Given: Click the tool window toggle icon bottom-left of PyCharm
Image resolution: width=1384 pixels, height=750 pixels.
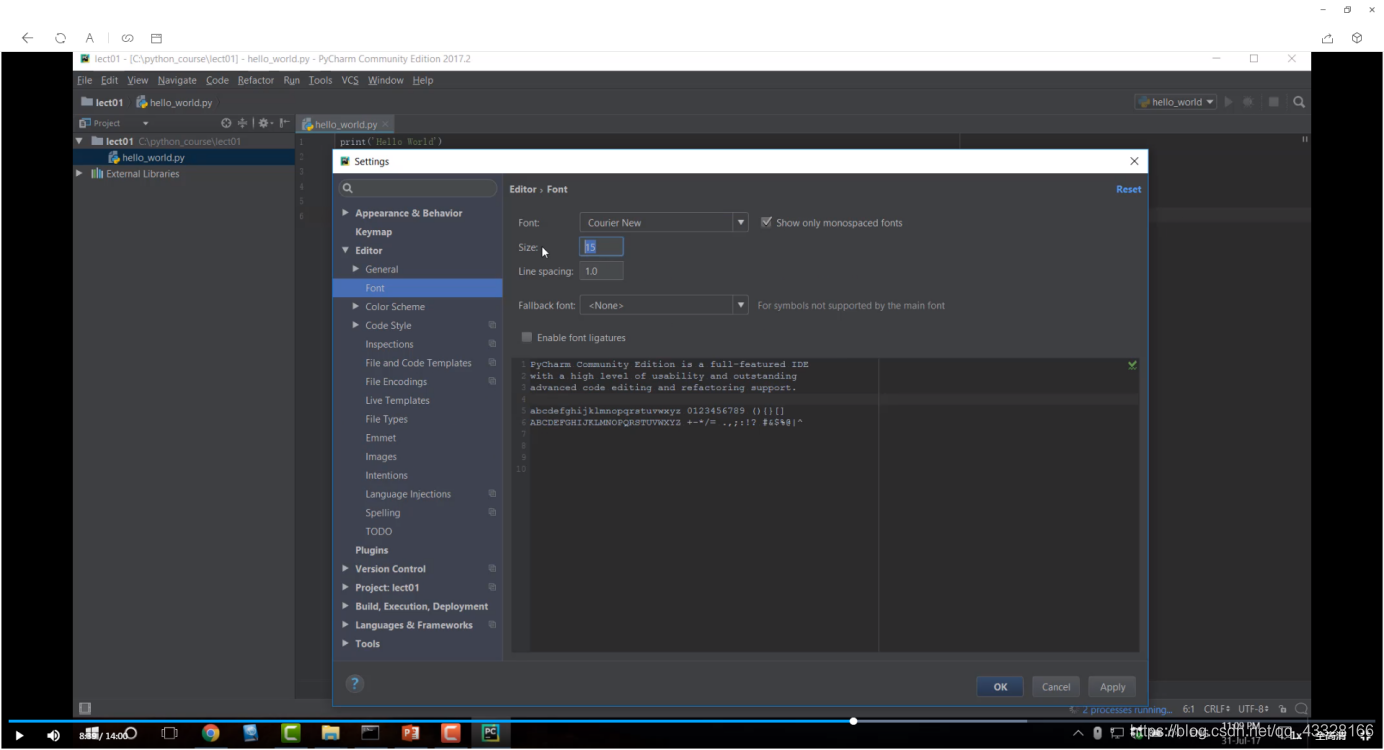Looking at the screenshot, I should 85,708.
